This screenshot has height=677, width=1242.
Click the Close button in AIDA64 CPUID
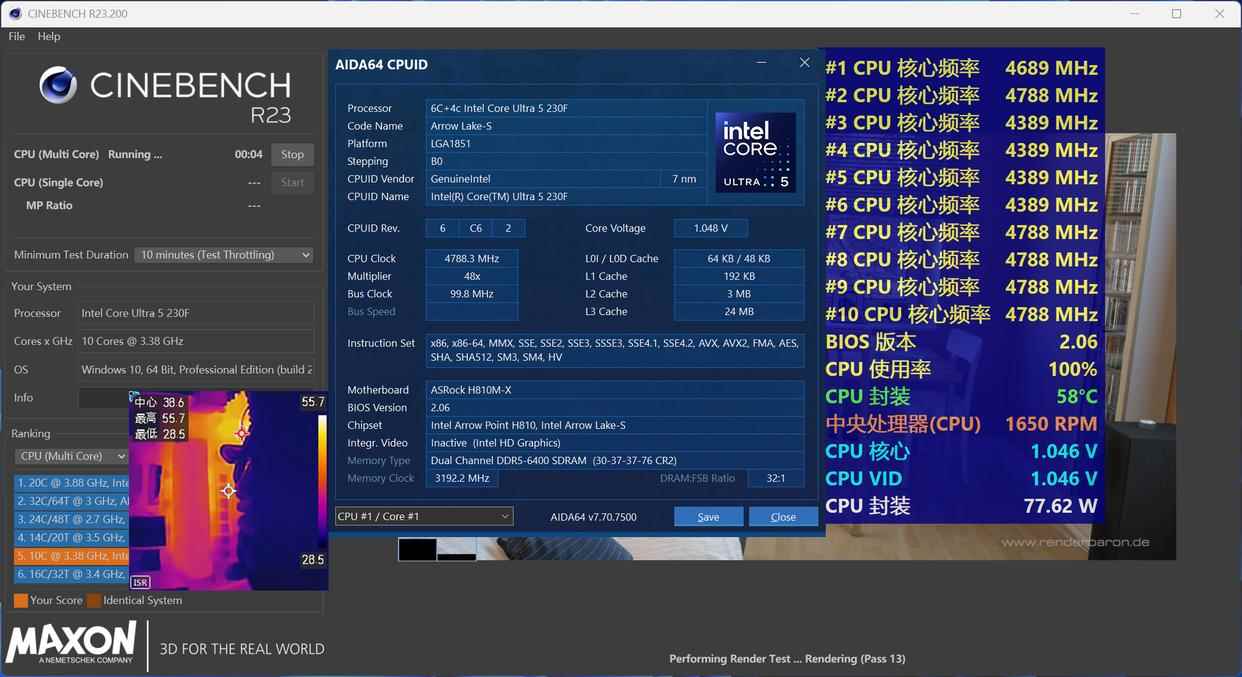coord(783,517)
